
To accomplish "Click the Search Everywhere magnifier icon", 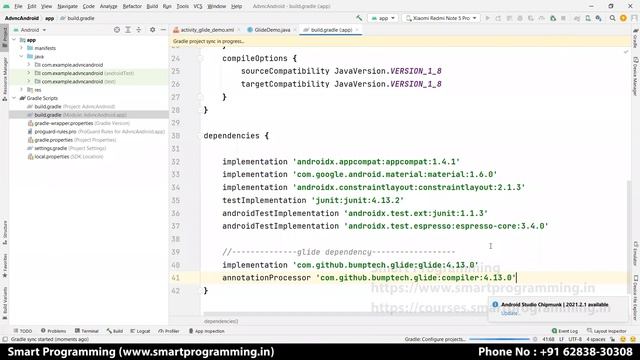I will pos(612,18).
